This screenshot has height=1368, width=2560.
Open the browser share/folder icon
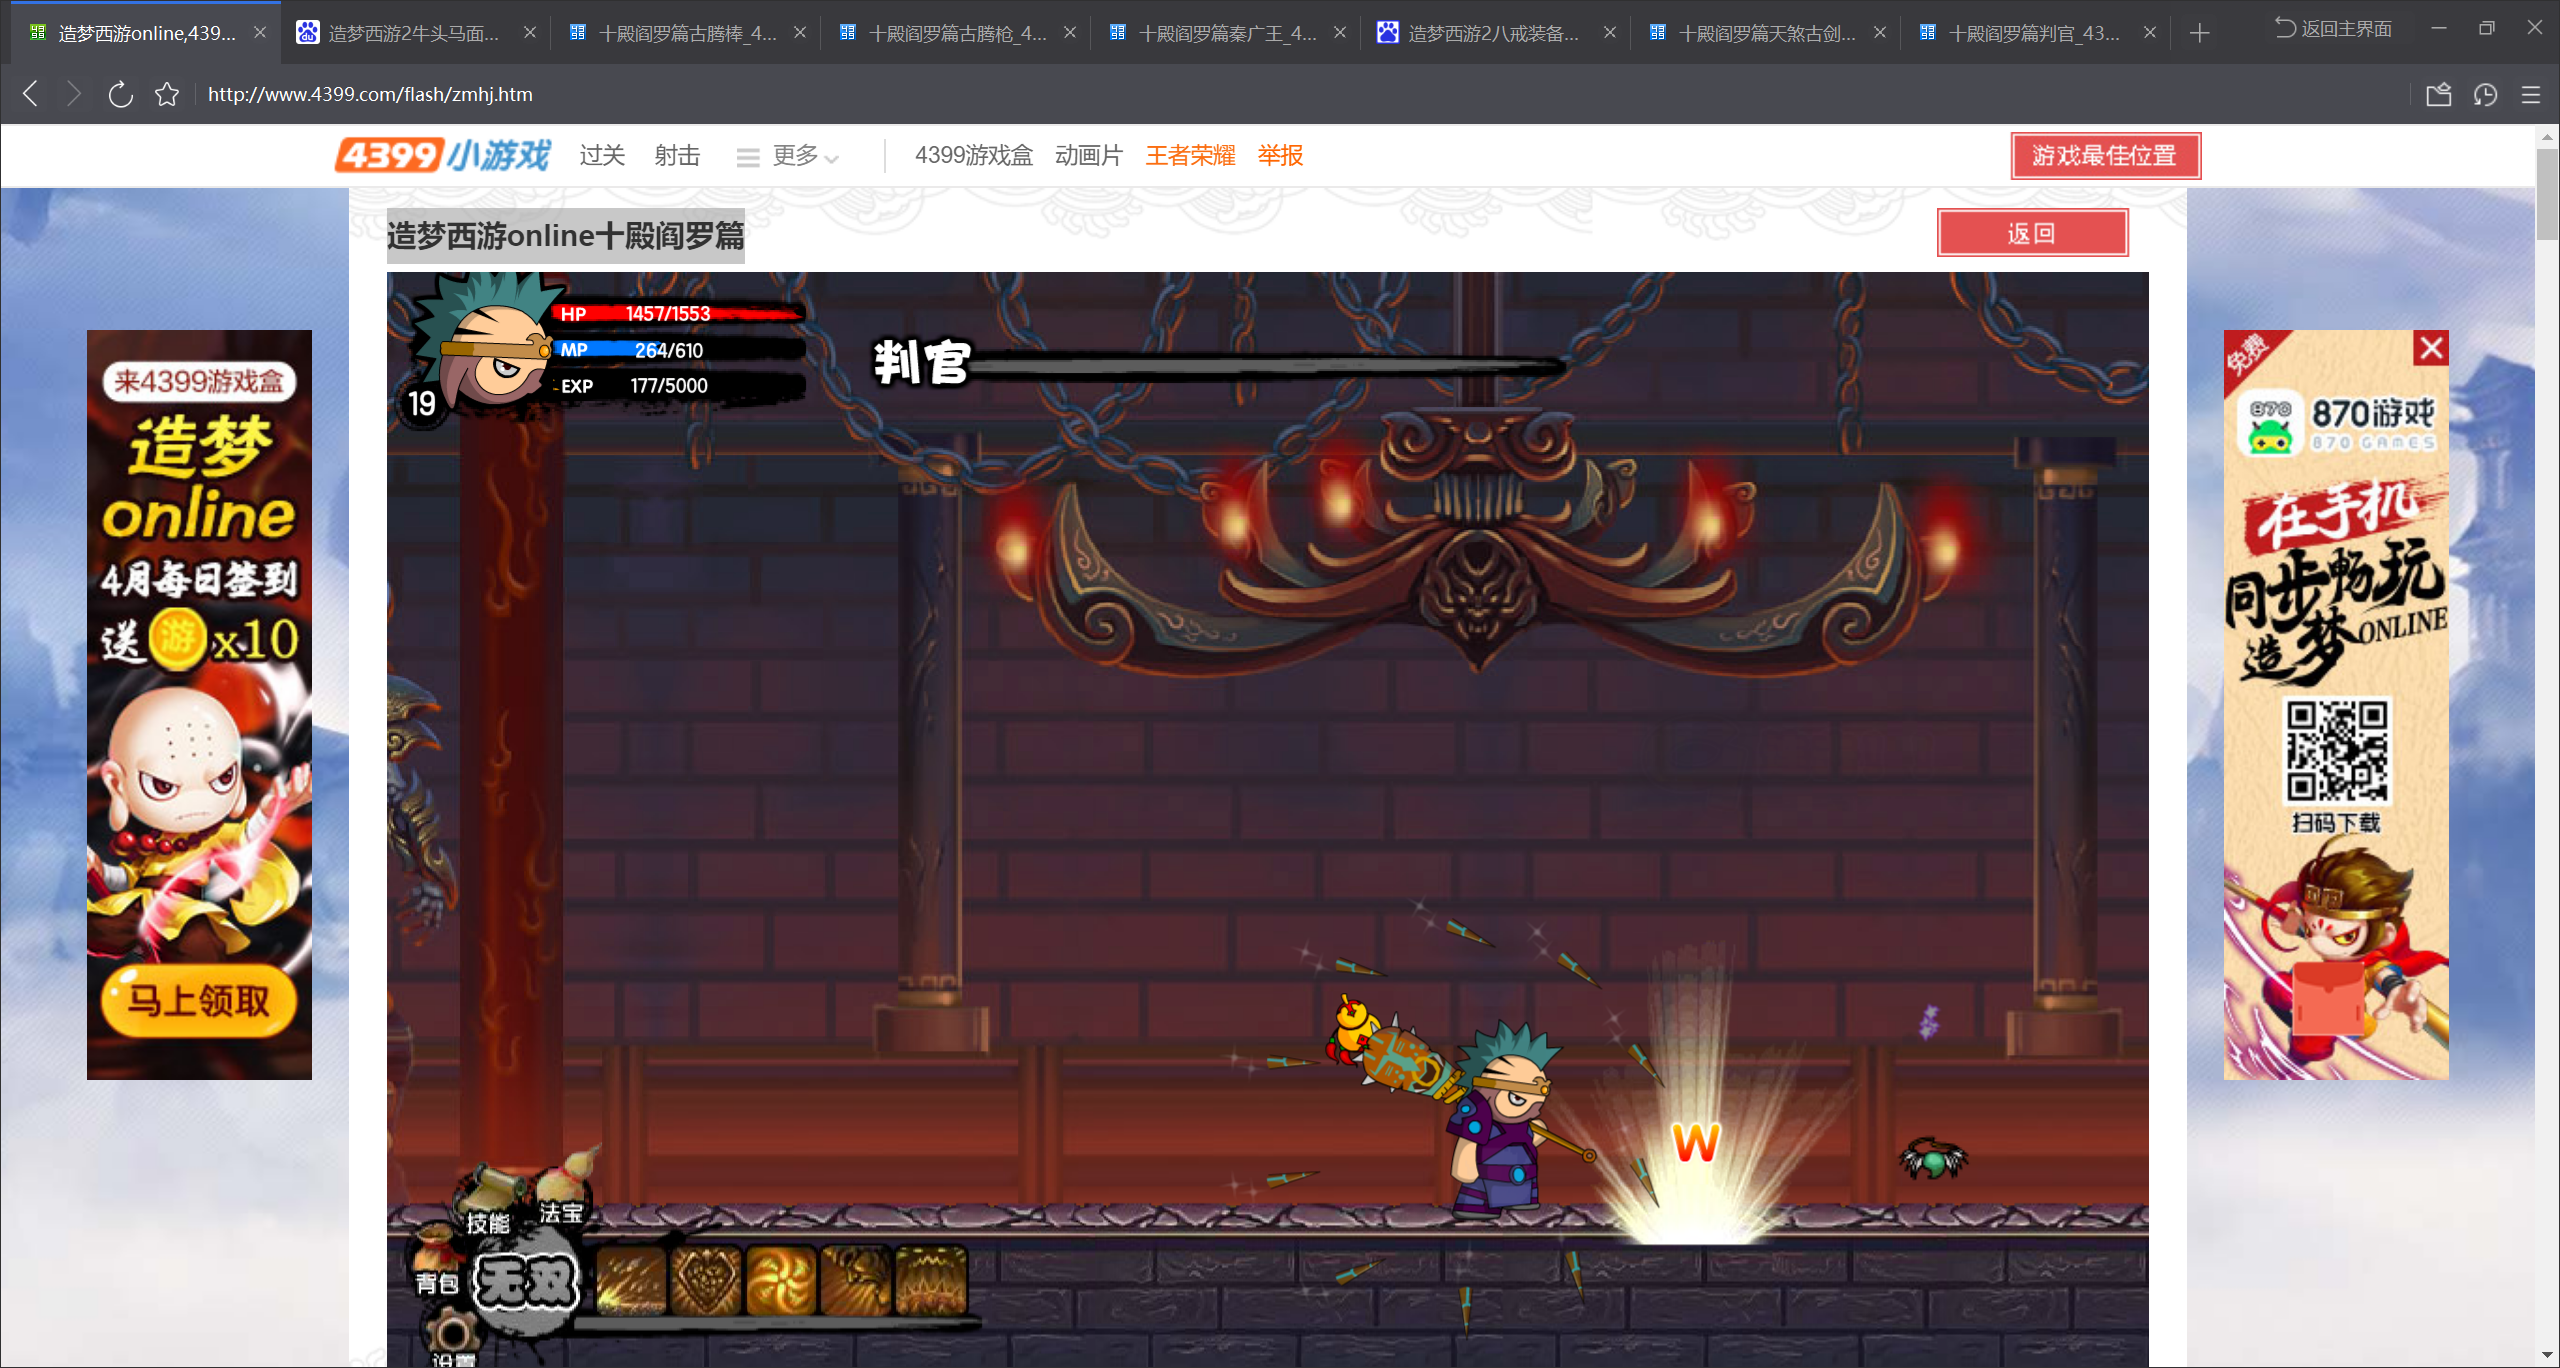point(2438,94)
